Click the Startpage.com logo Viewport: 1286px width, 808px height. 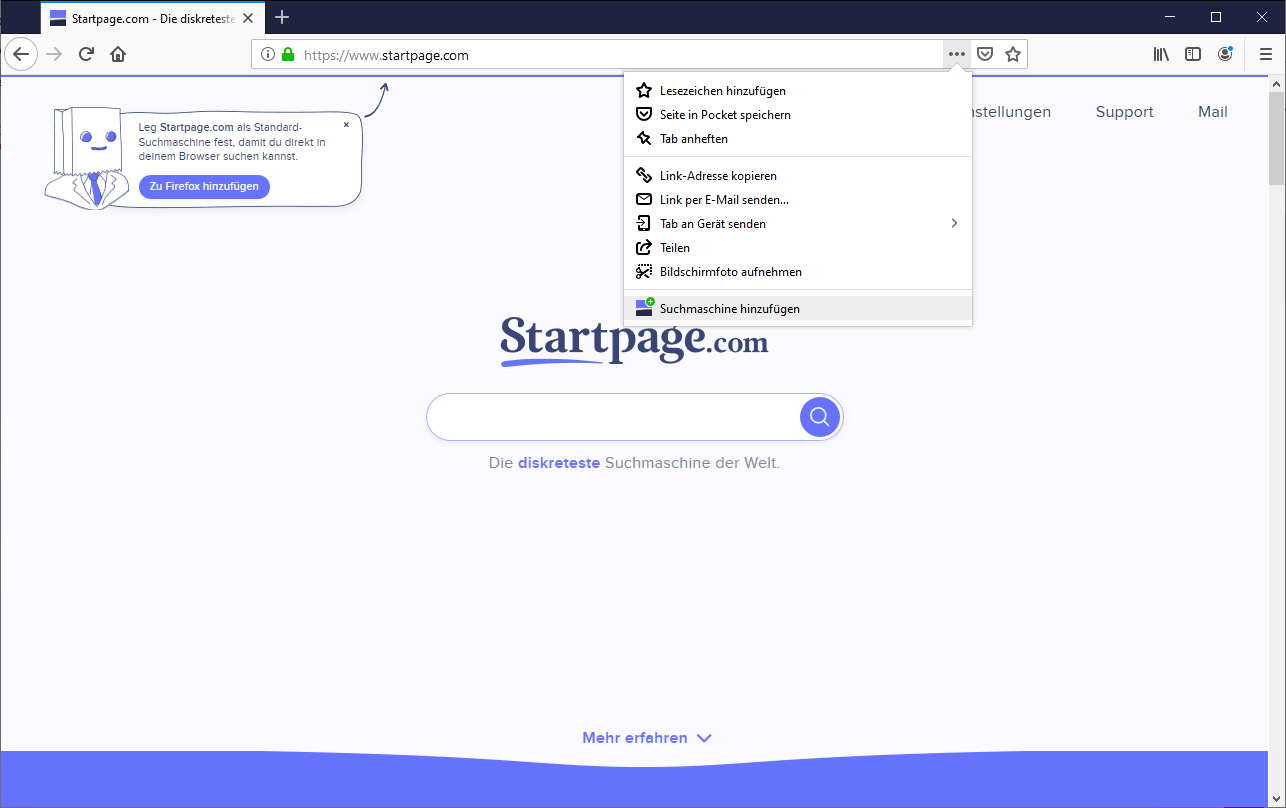[634, 341]
